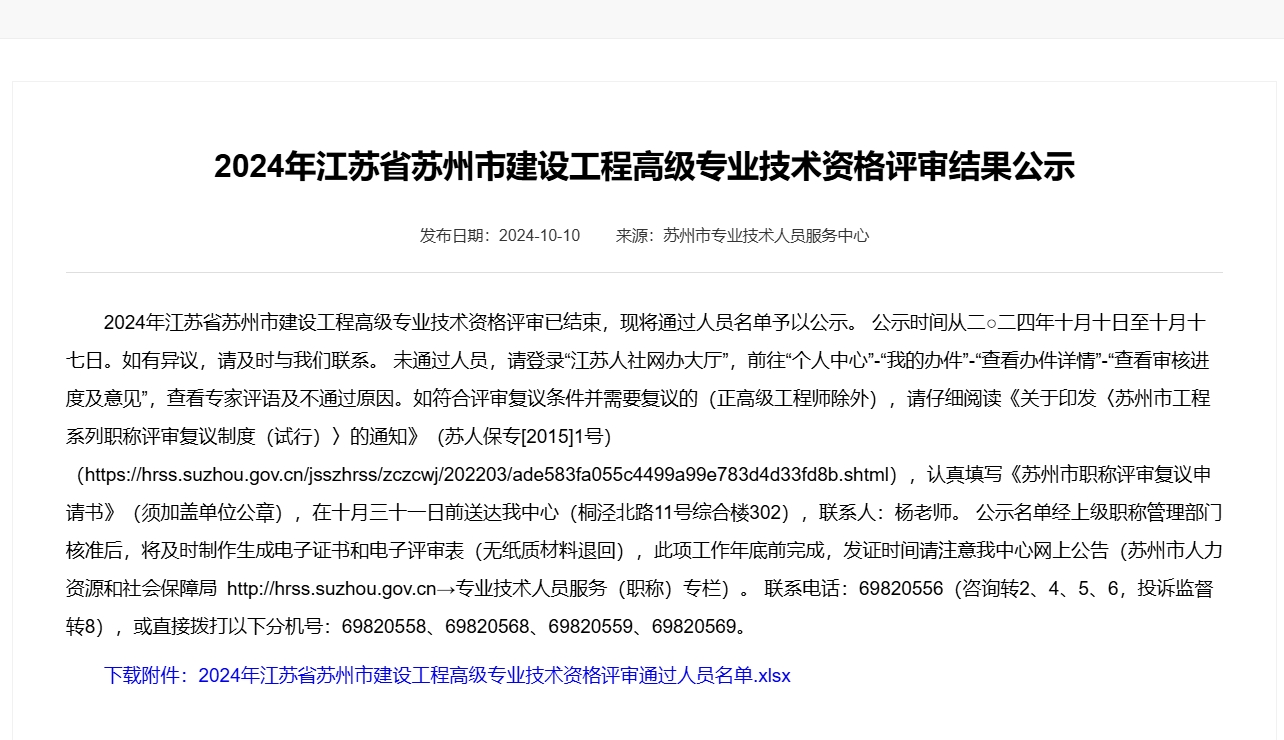The image size is (1284, 740).
Task: Click the extension number 69820559
Action: [x=590, y=627]
